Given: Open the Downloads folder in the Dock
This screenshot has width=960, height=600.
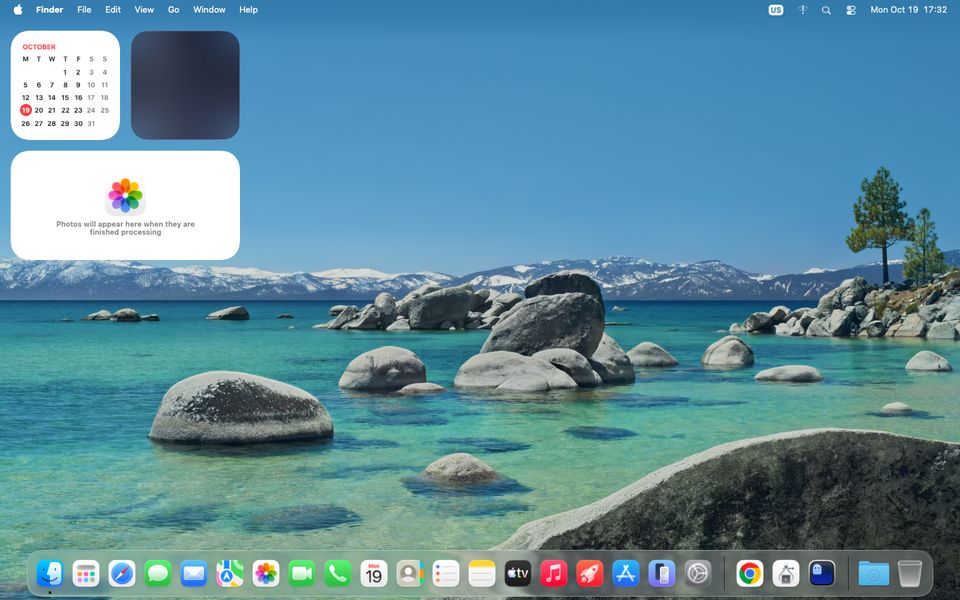Looking at the screenshot, I should tap(874, 574).
